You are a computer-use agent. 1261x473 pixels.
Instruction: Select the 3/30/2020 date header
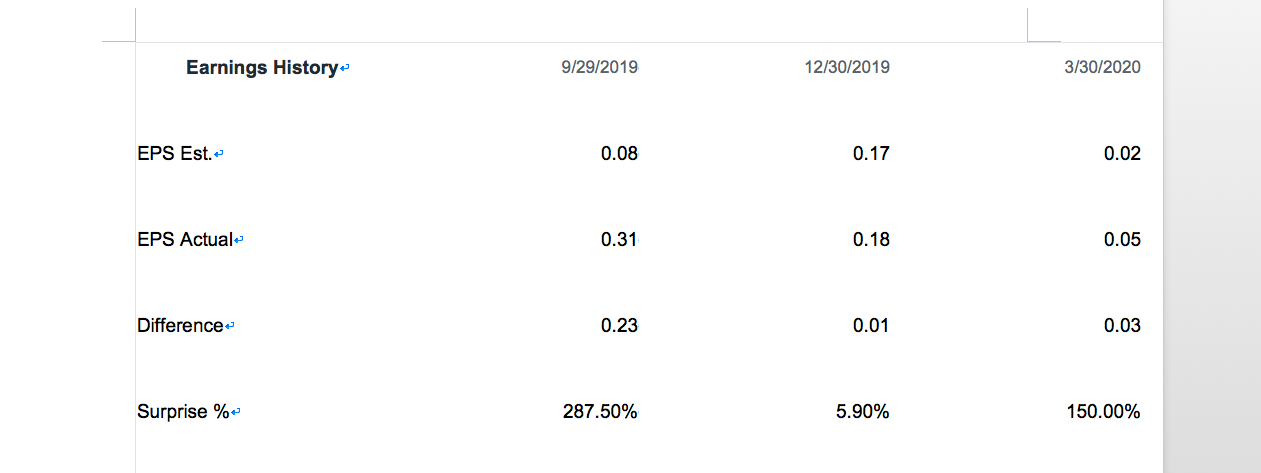point(1102,68)
